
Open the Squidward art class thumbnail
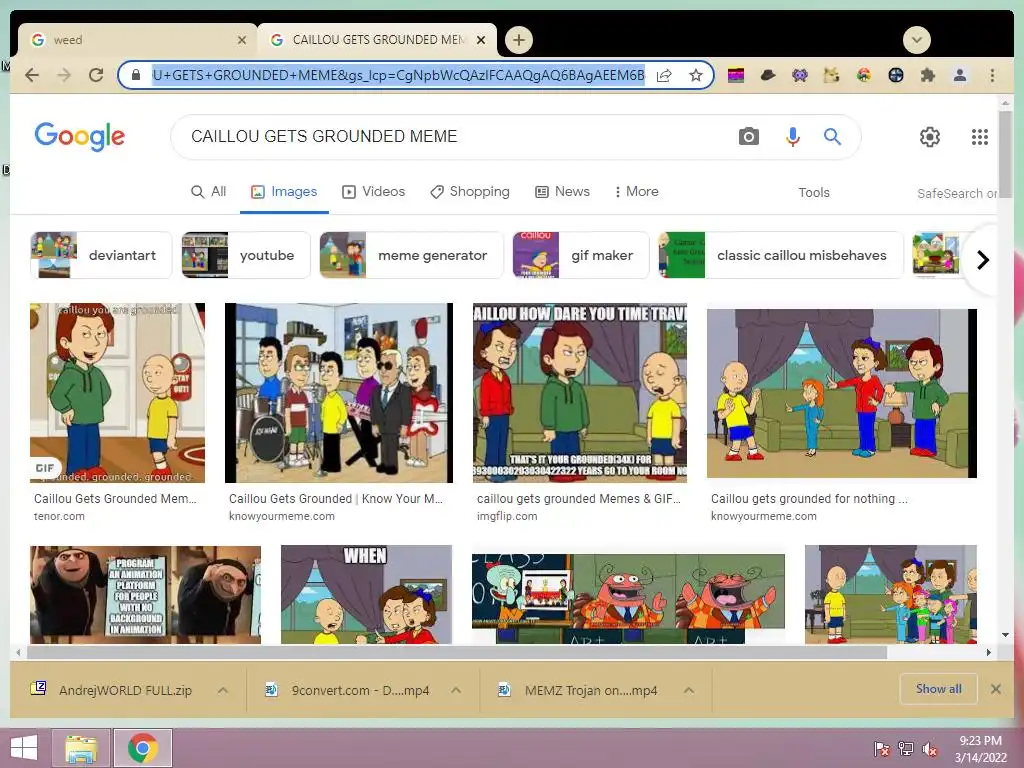628,599
